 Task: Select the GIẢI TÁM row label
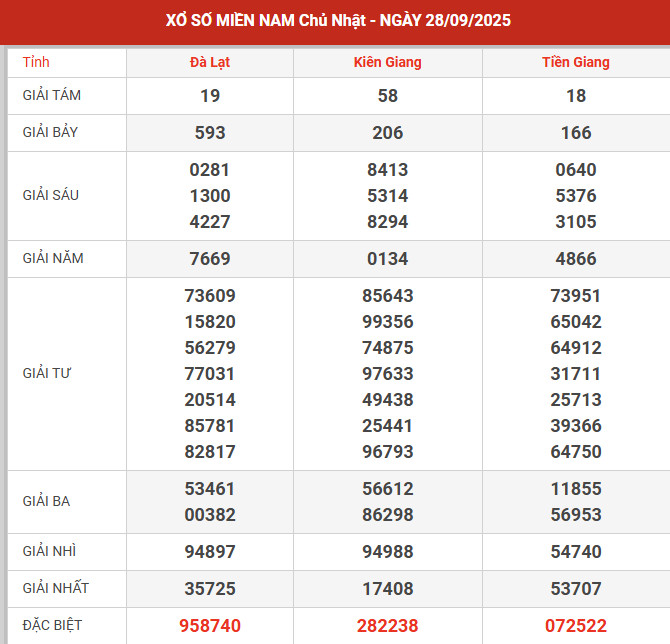(x=52, y=96)
